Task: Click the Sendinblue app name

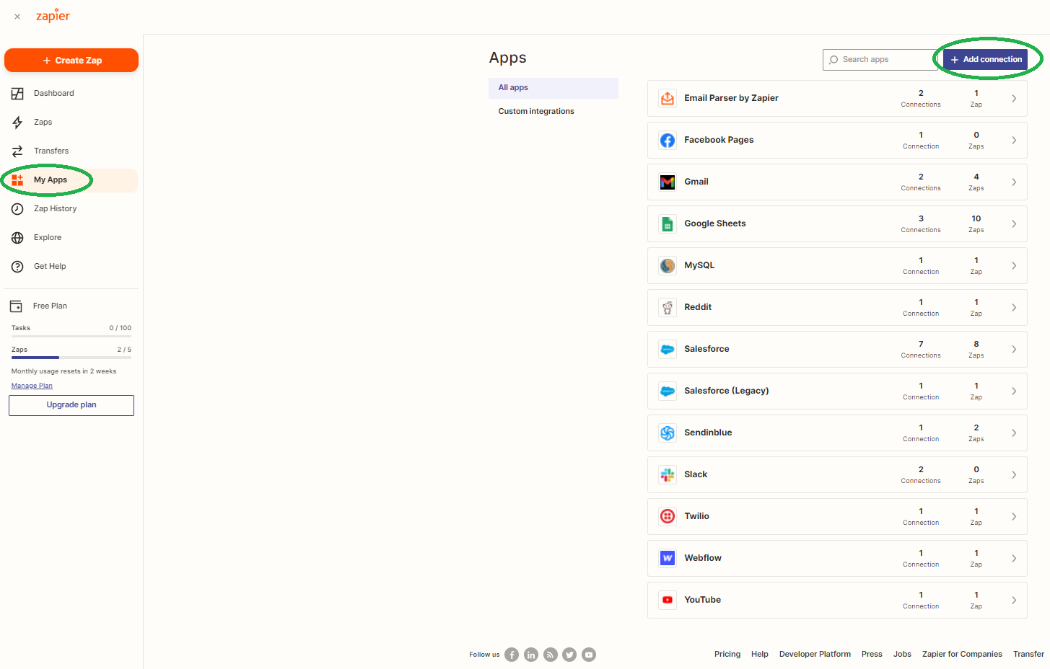Action: [x=708, y=433]
